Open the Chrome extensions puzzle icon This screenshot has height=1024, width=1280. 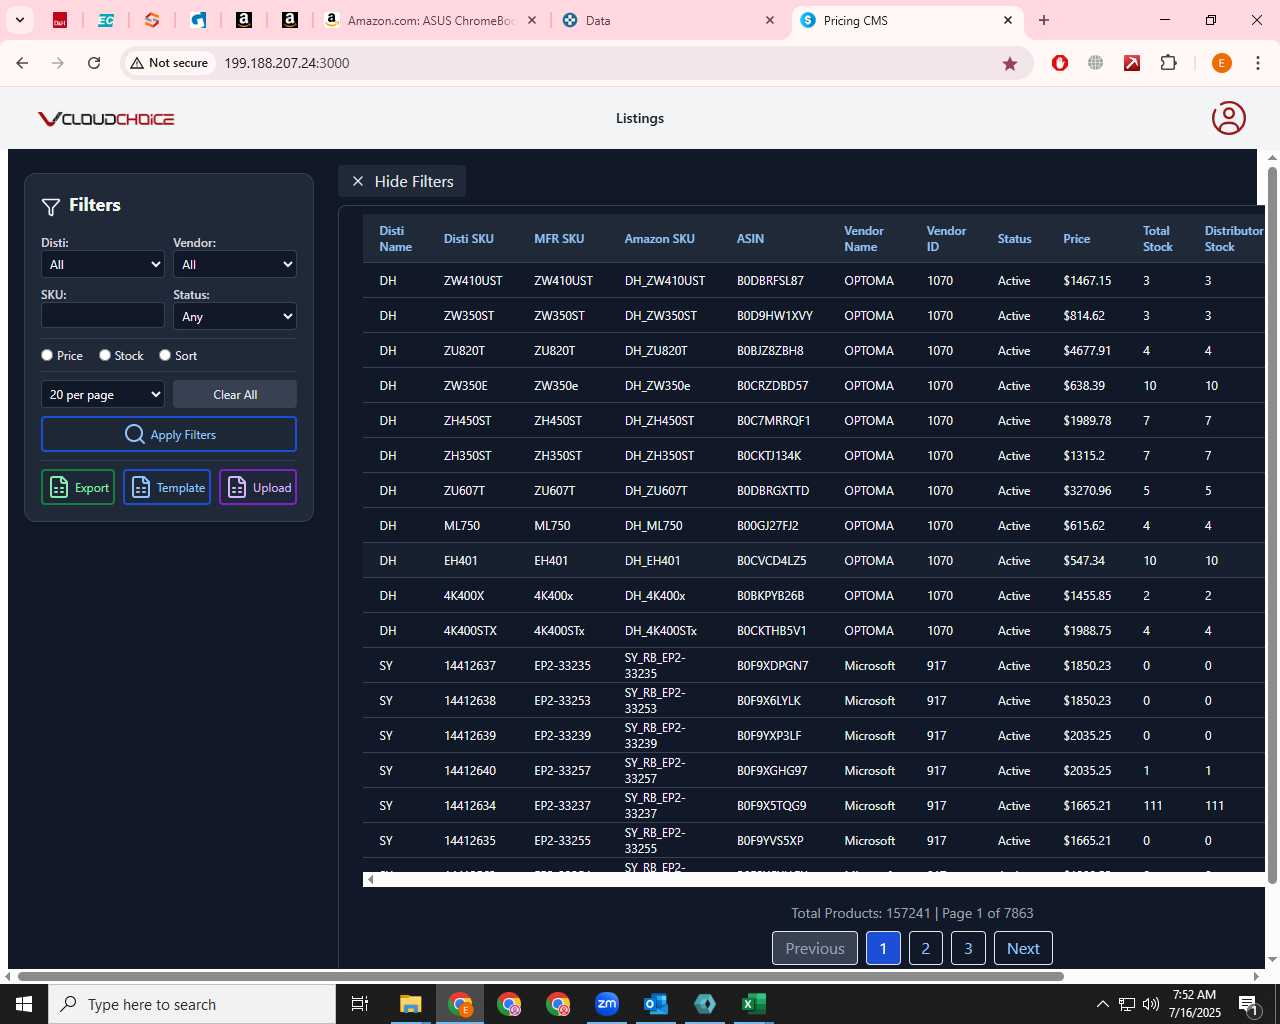click(1168, 63)
